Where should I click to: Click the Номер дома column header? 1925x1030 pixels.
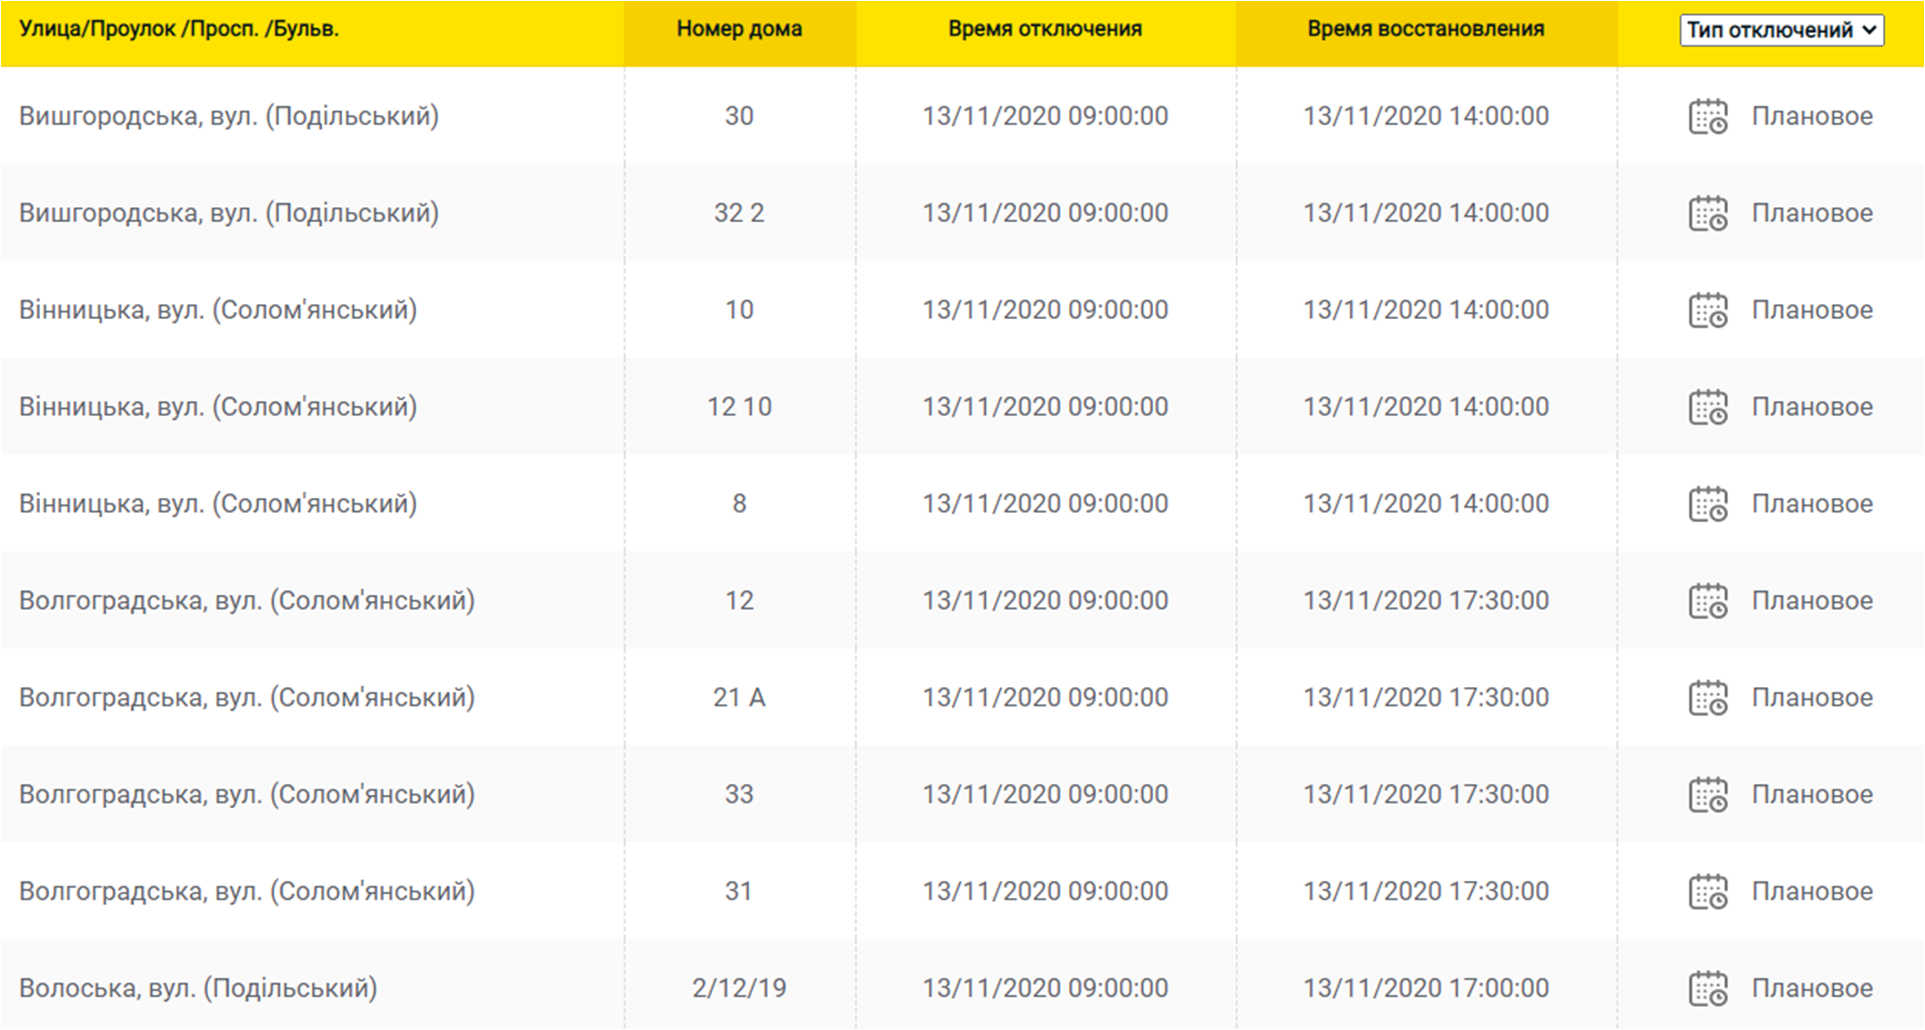click(x=739, y=29)
